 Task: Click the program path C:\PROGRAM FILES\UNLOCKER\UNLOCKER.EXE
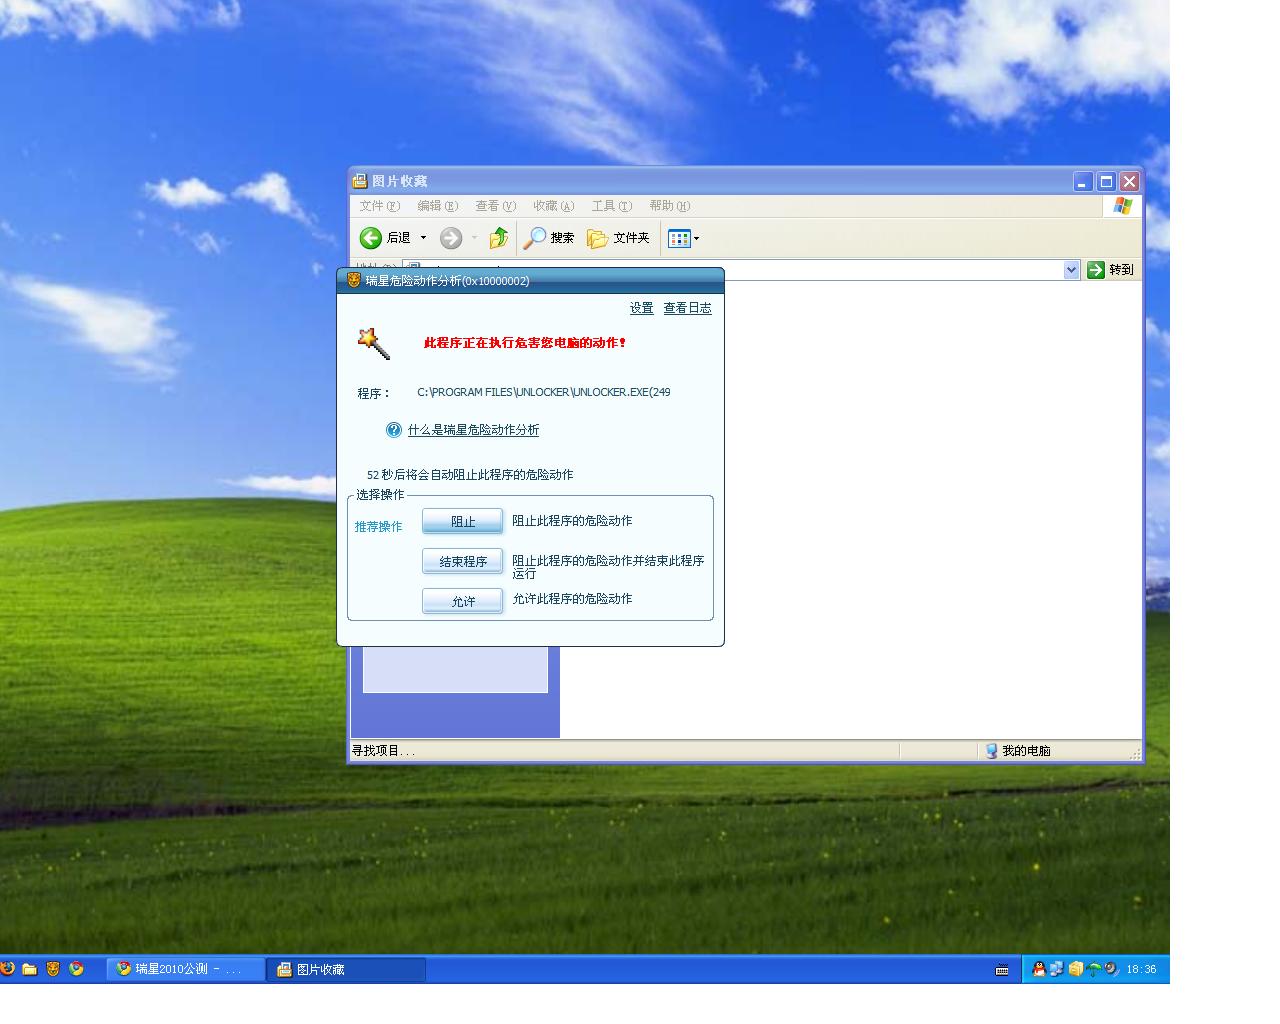point(543,392)
